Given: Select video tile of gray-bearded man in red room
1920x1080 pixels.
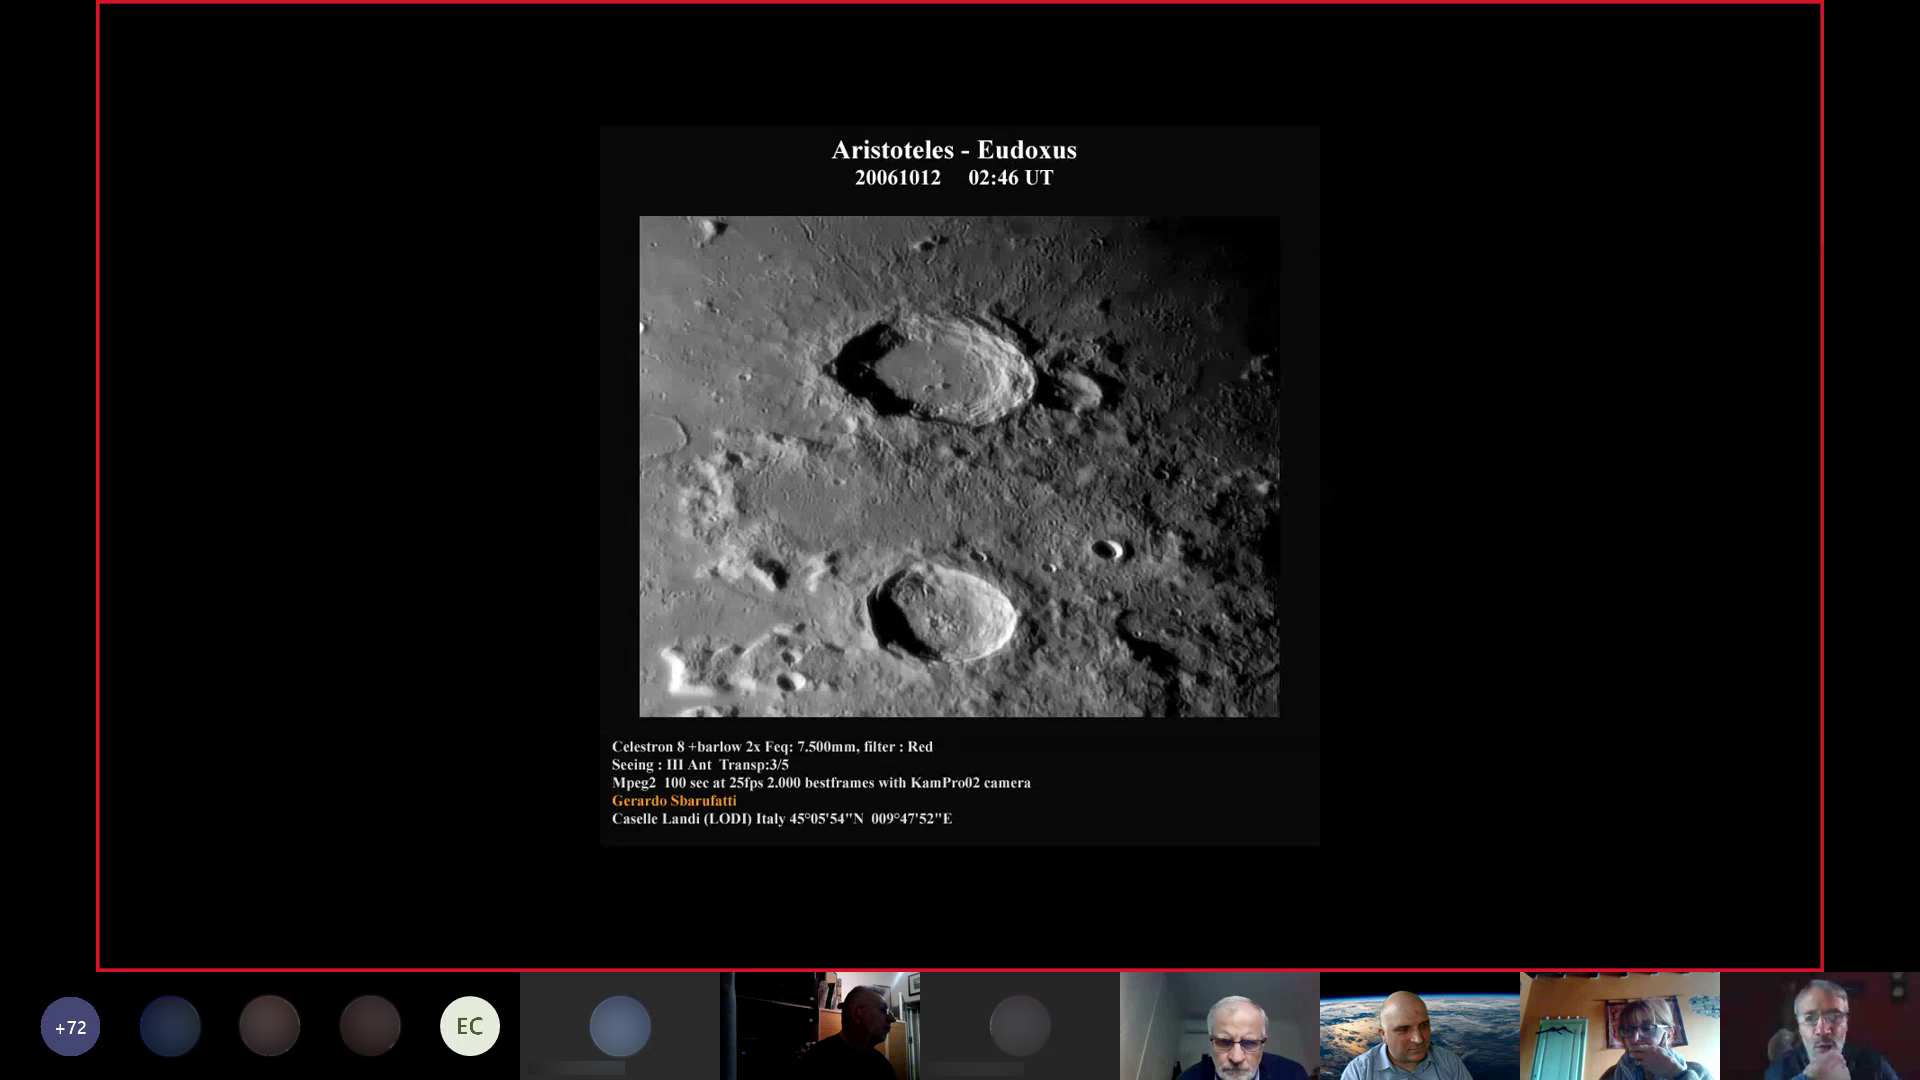Looking at the screenshot, I should point(1820,1026).
